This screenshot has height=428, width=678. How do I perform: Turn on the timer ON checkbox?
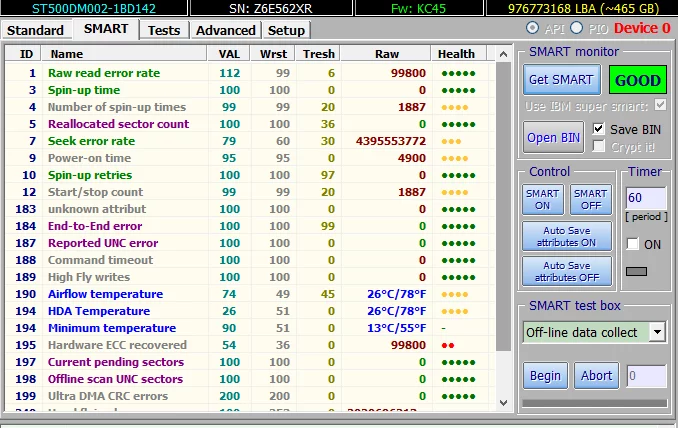tap(633, 244)
